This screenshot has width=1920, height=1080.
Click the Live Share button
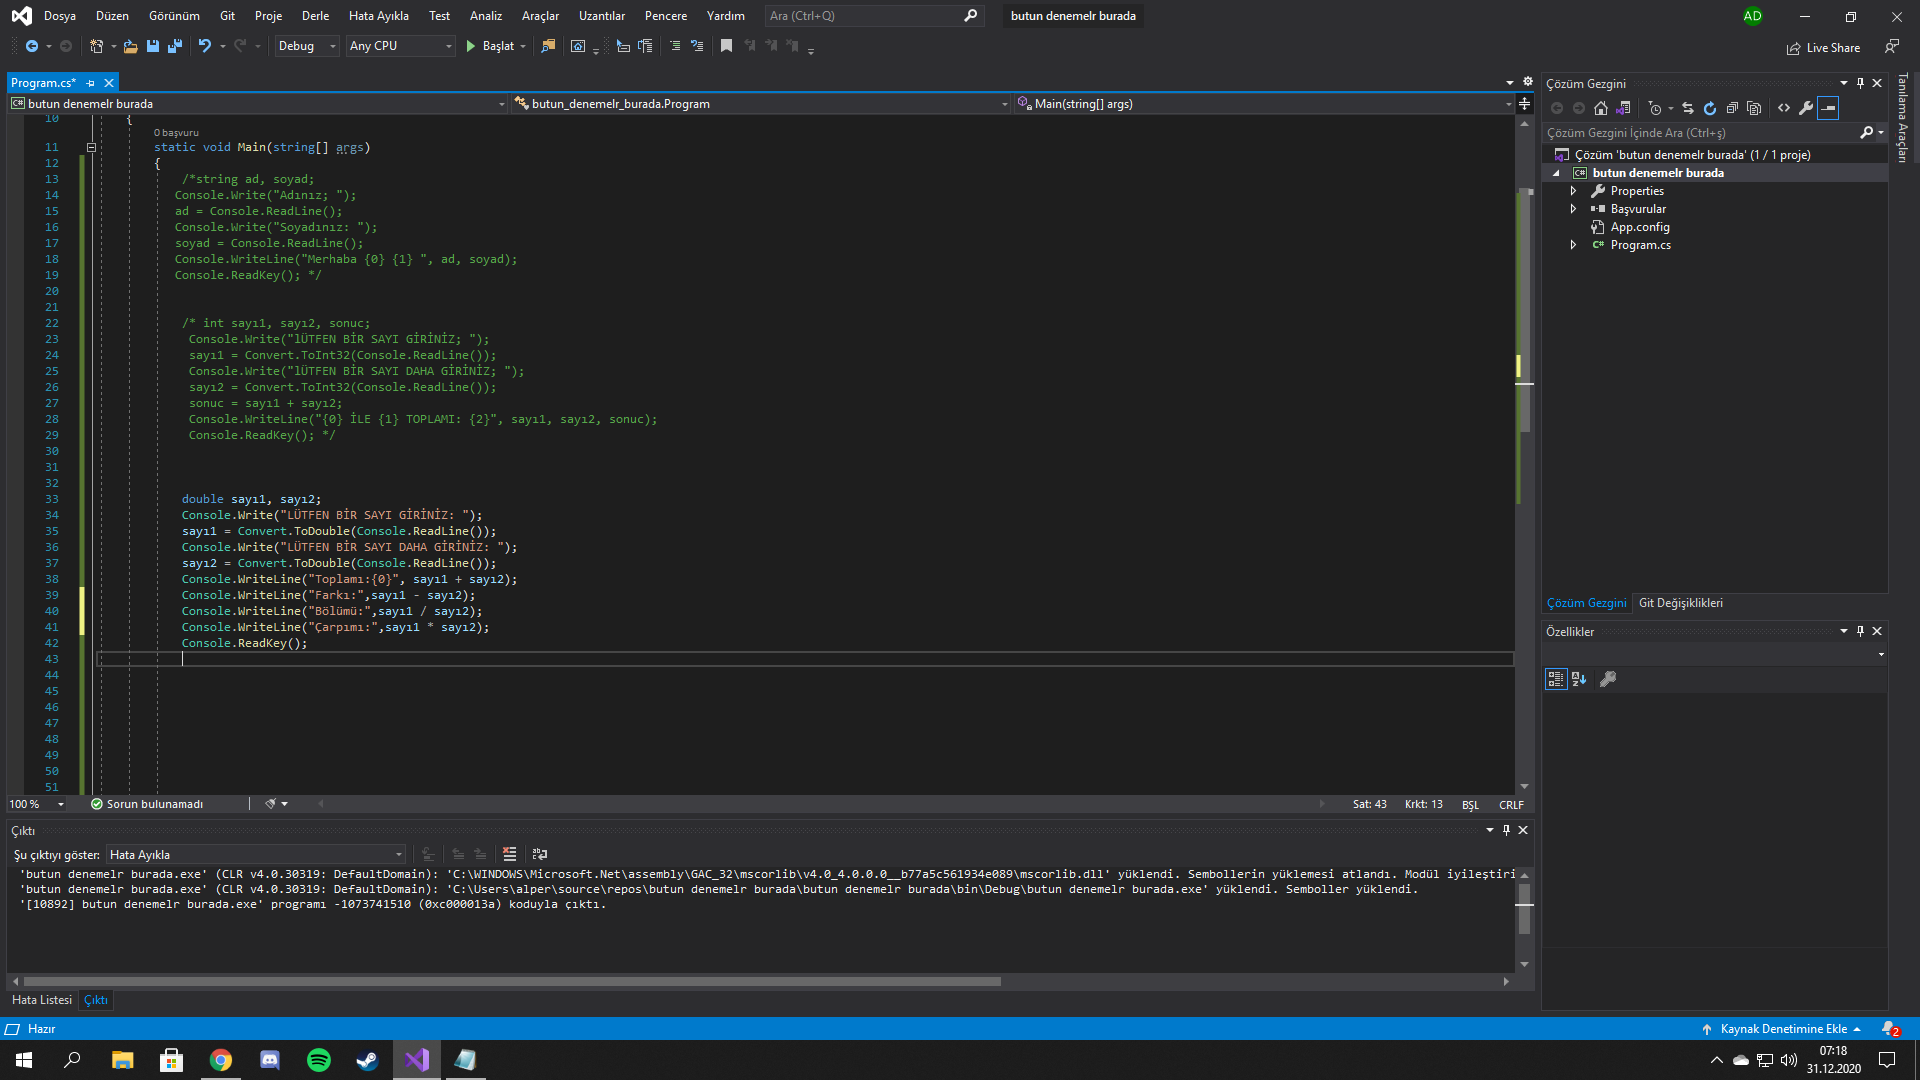1823,48
